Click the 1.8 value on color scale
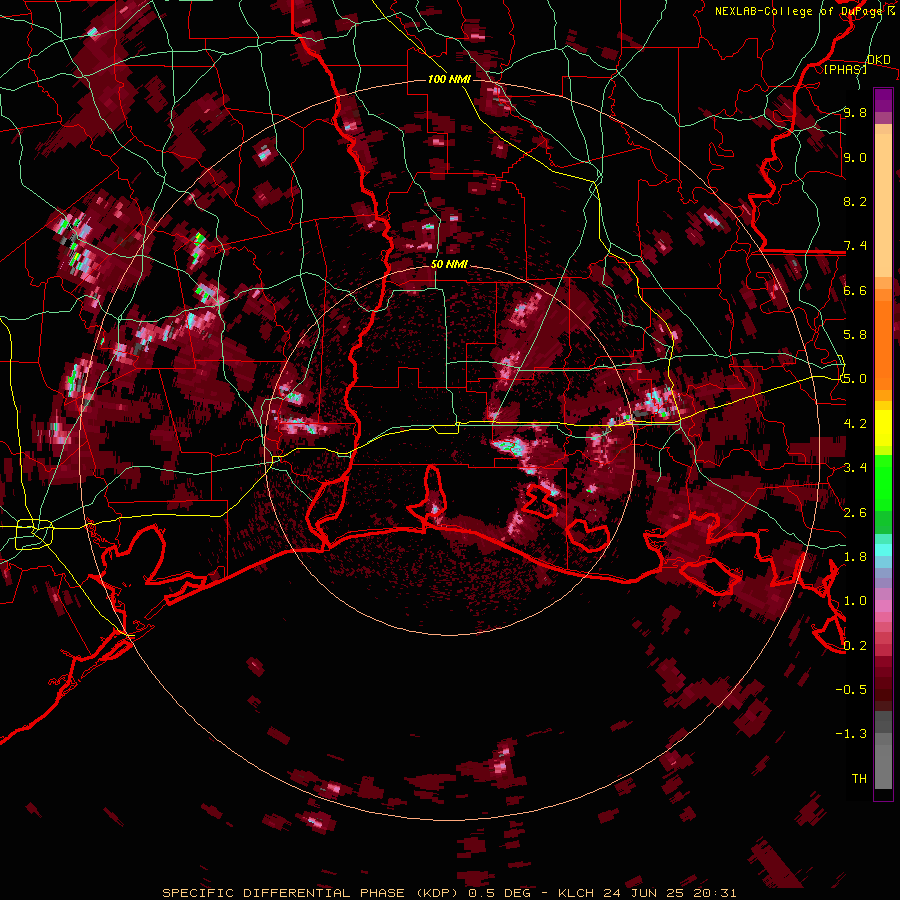Screen dimensions: 900x900 click(855, 557)
